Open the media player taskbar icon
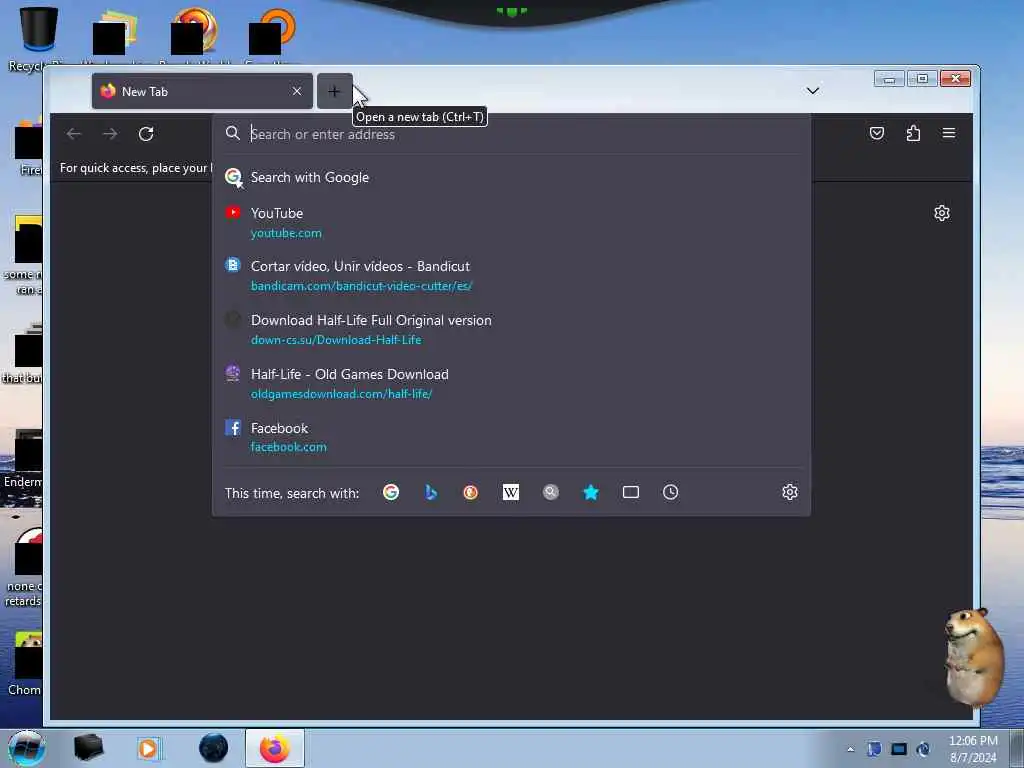The height and width of the screenshot is (768, 1024). [149, 748]
